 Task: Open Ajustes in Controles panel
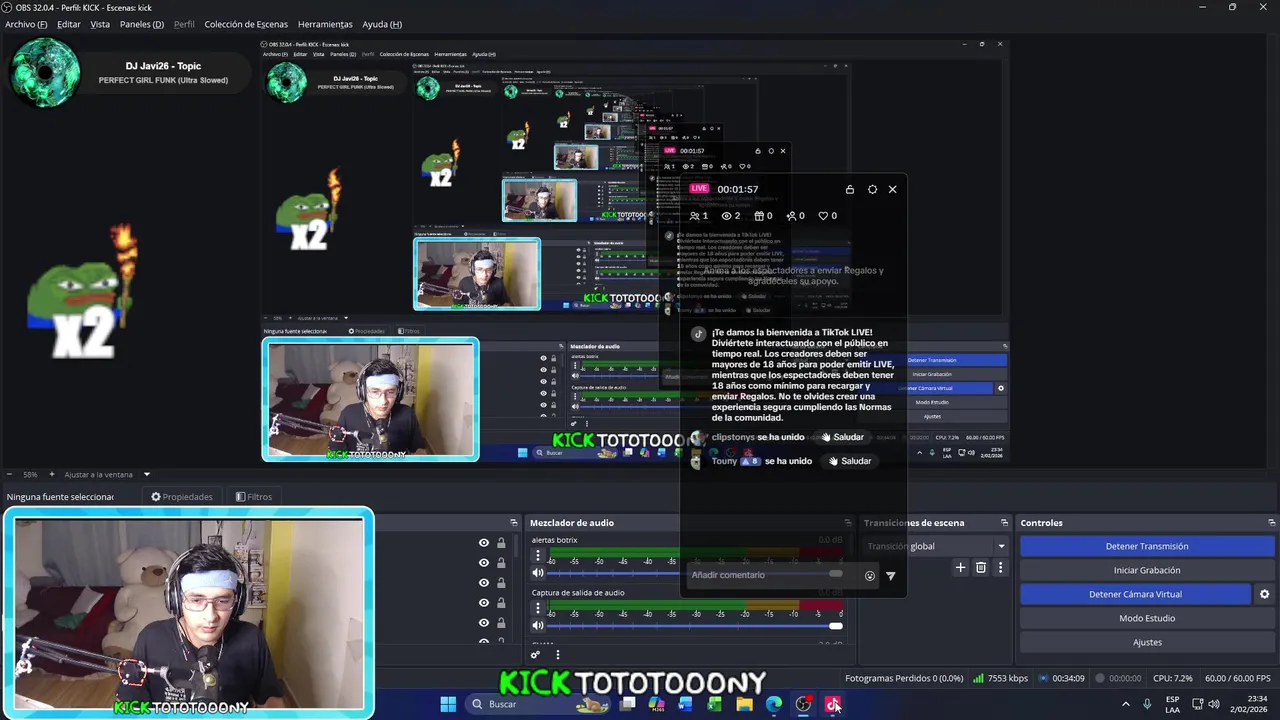tap(1147, 642)
